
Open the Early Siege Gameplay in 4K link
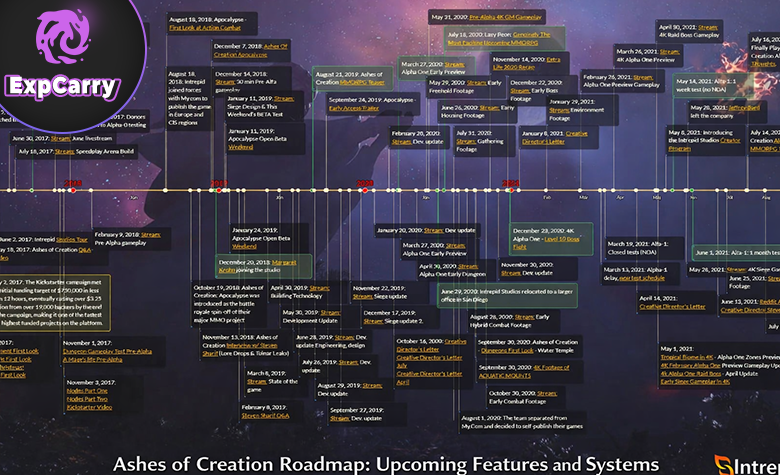tap(695, 381)
